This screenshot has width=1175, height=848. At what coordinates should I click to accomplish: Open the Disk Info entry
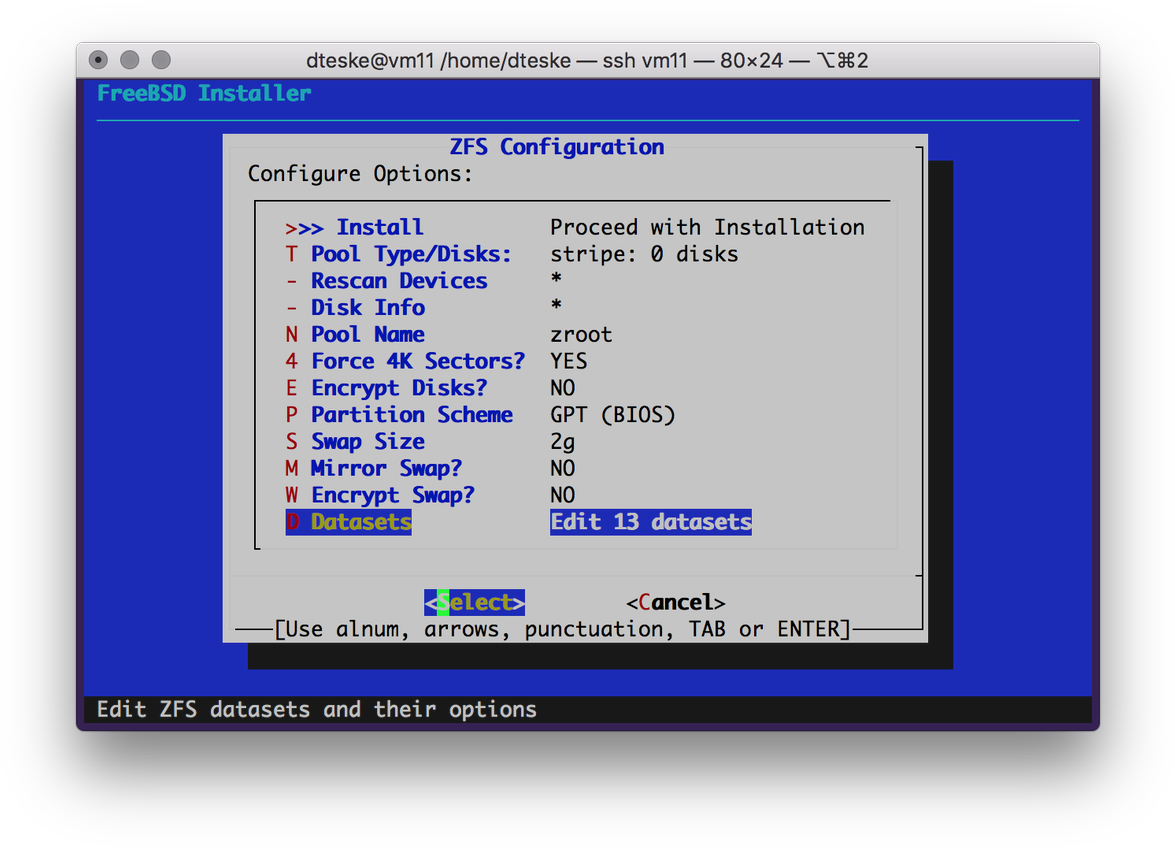pyautogui.click(x=367, y=308)
